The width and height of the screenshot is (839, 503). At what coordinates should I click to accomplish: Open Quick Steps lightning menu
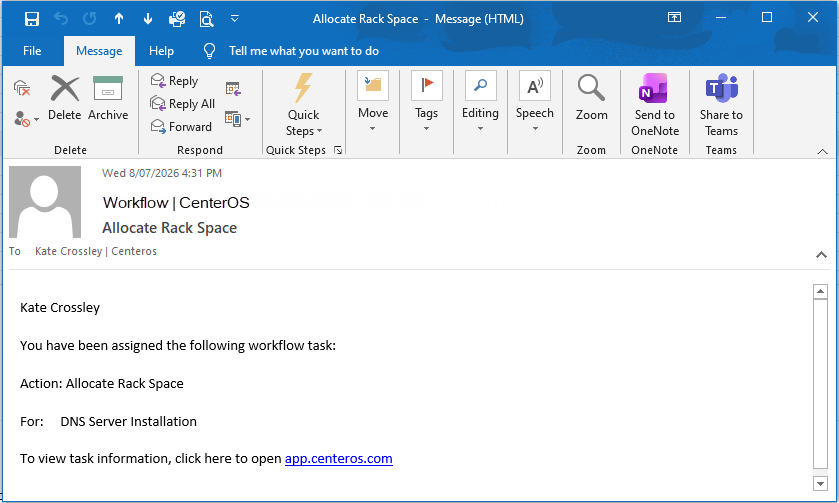(x=303, y=105)
